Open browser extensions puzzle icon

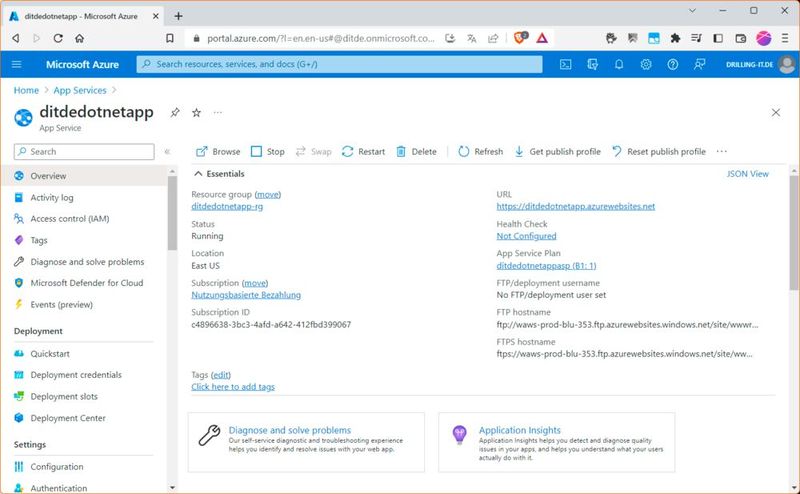pyautogui.click(x=675, y=38)
